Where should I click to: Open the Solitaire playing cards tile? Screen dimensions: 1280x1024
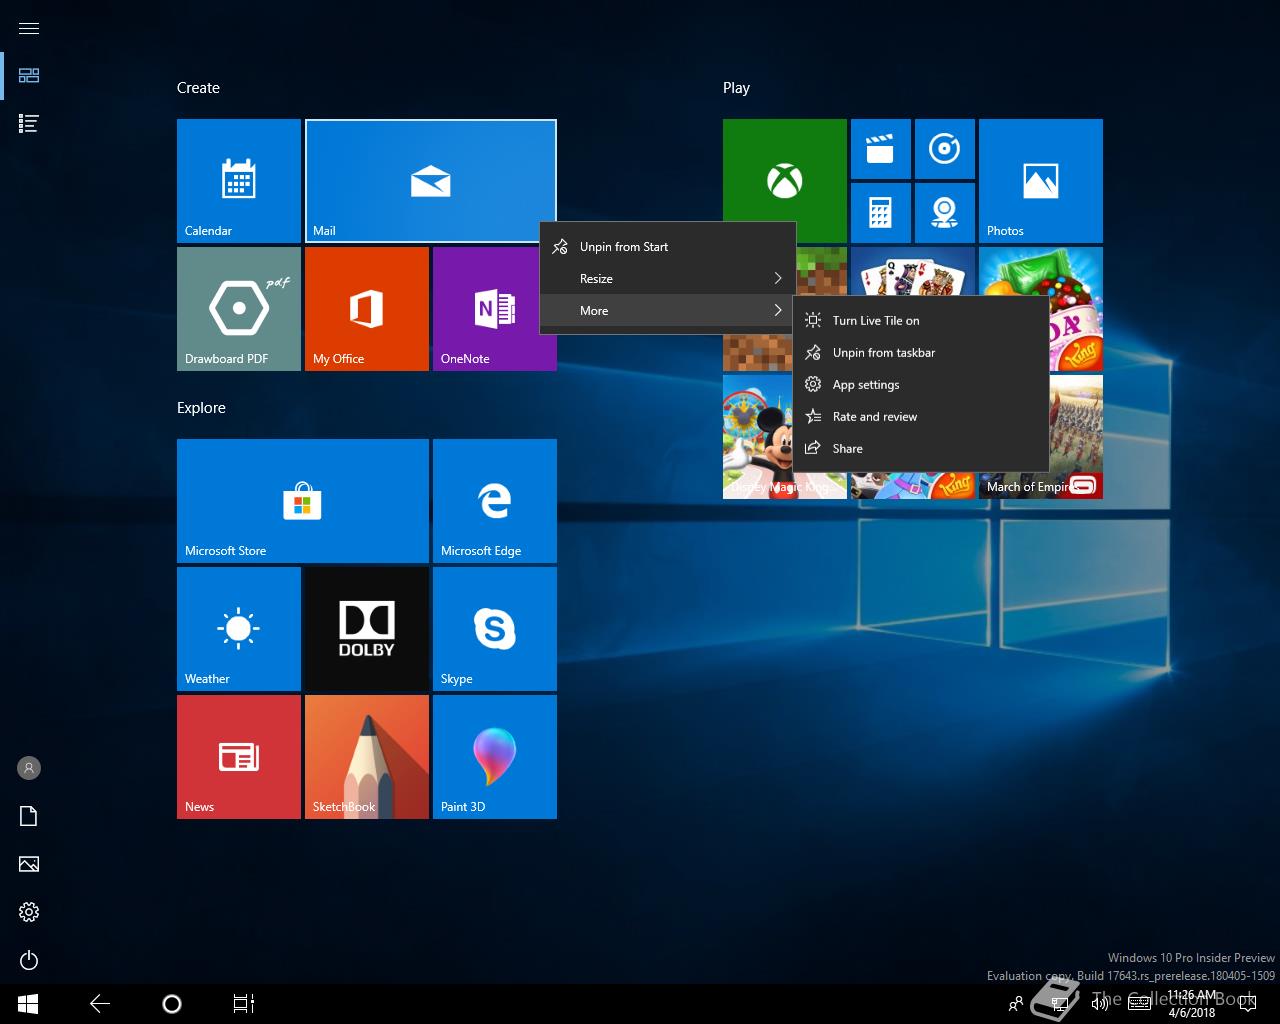(x=913, y=270)
